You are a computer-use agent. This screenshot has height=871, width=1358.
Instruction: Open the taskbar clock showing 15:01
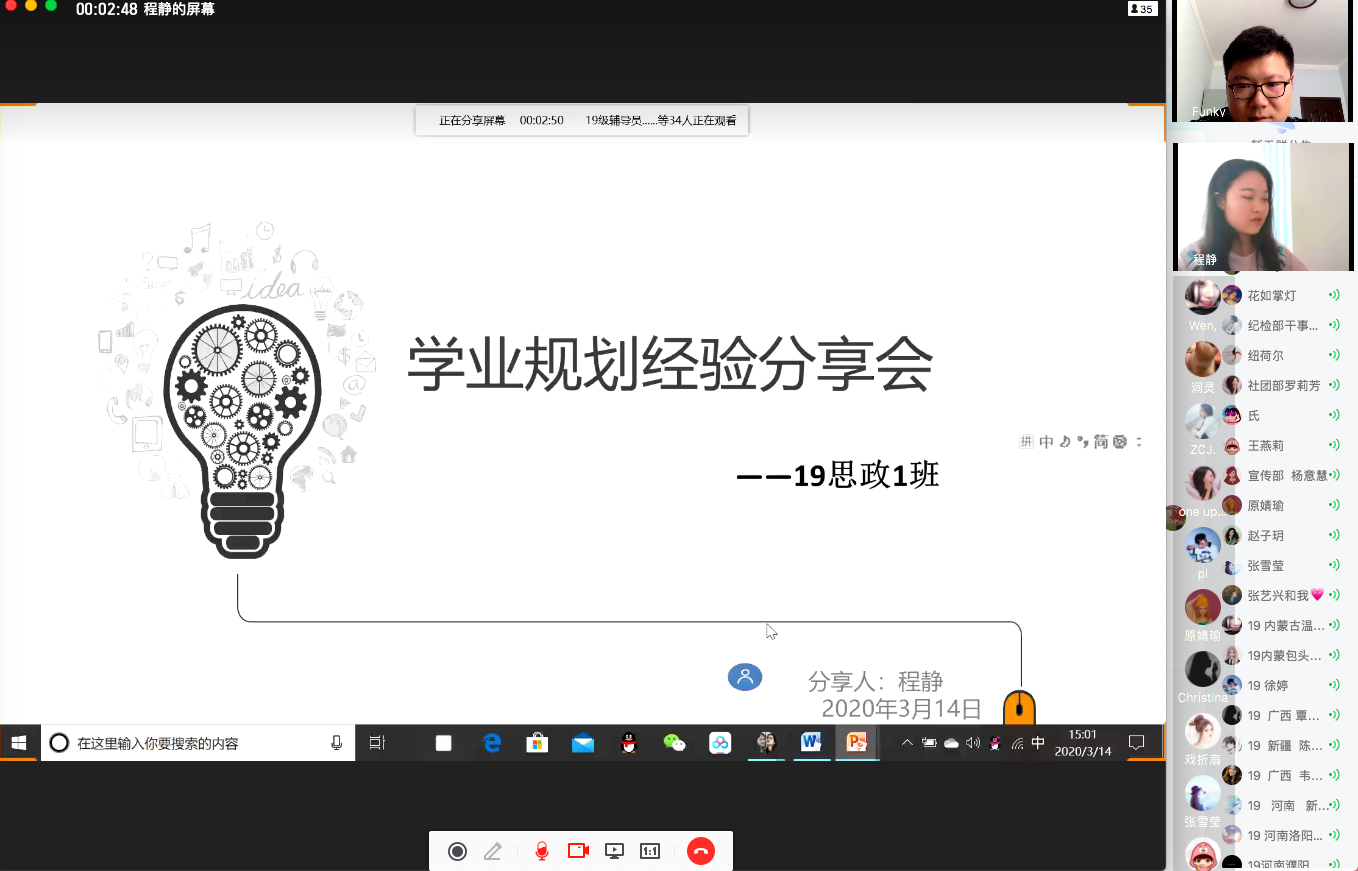click(1082, 742)
